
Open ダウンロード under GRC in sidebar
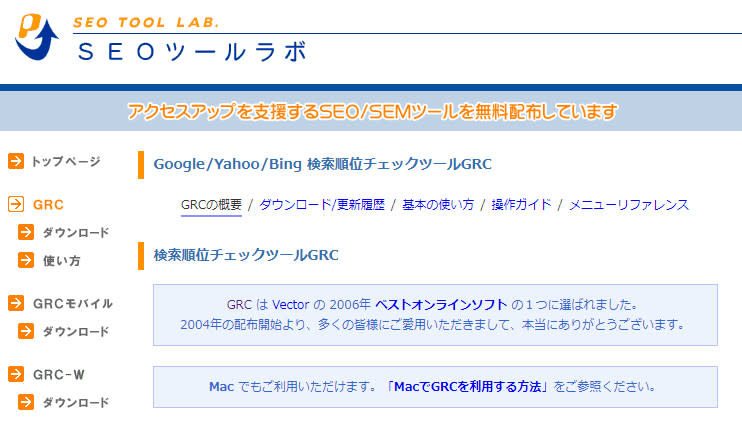click(76, 233)
